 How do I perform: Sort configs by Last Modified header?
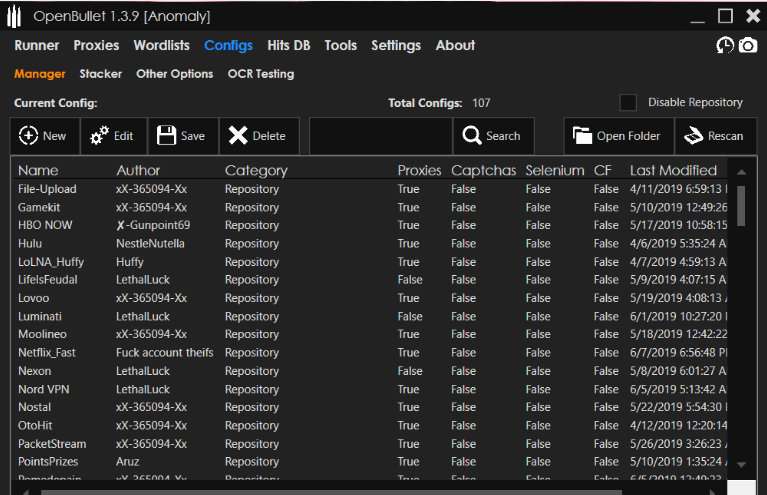click(673, 170)
